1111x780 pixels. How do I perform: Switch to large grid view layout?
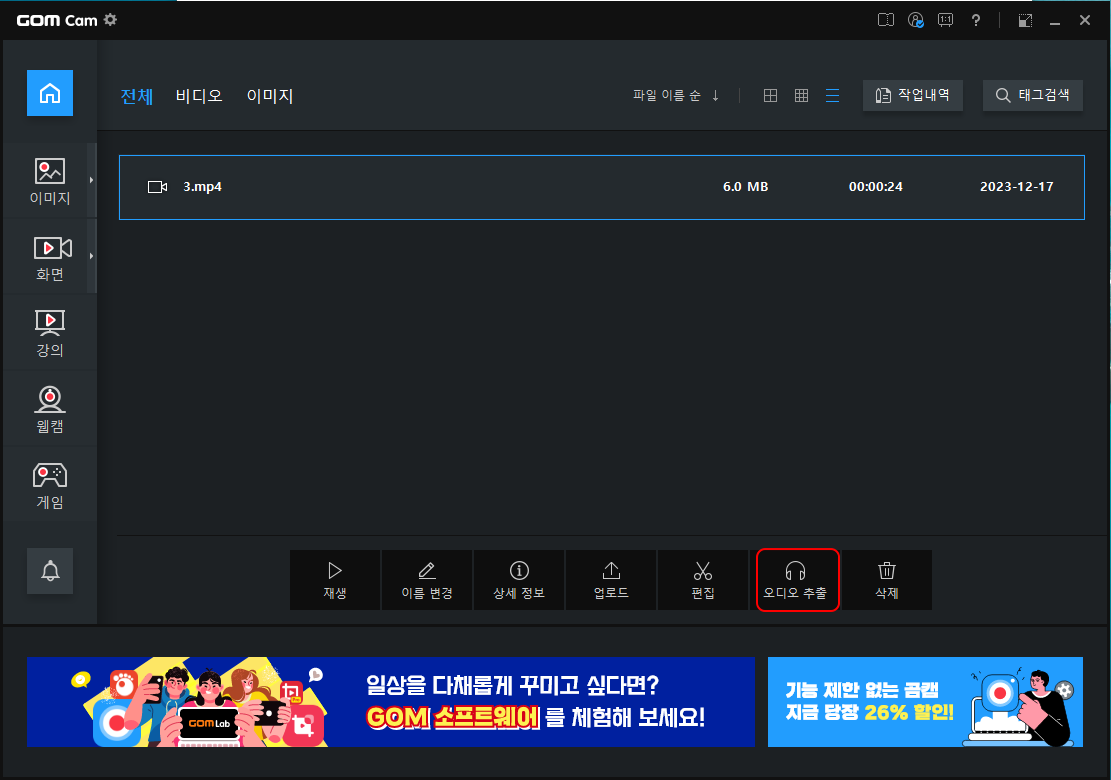coord(770,95)
